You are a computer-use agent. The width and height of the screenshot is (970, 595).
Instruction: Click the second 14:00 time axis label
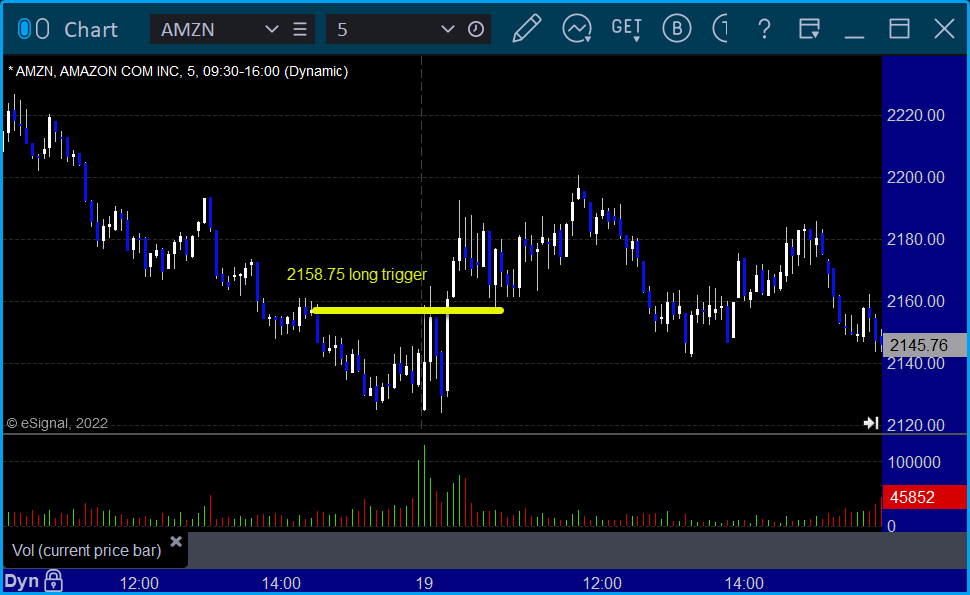[744, 583]
